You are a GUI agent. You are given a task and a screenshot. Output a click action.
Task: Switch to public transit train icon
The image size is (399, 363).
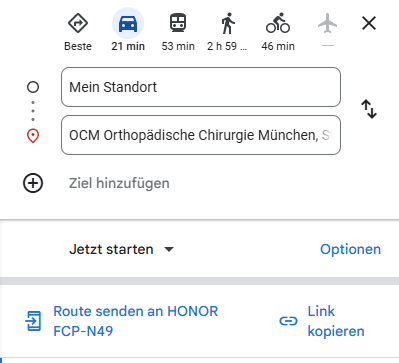tap(178, 23)
